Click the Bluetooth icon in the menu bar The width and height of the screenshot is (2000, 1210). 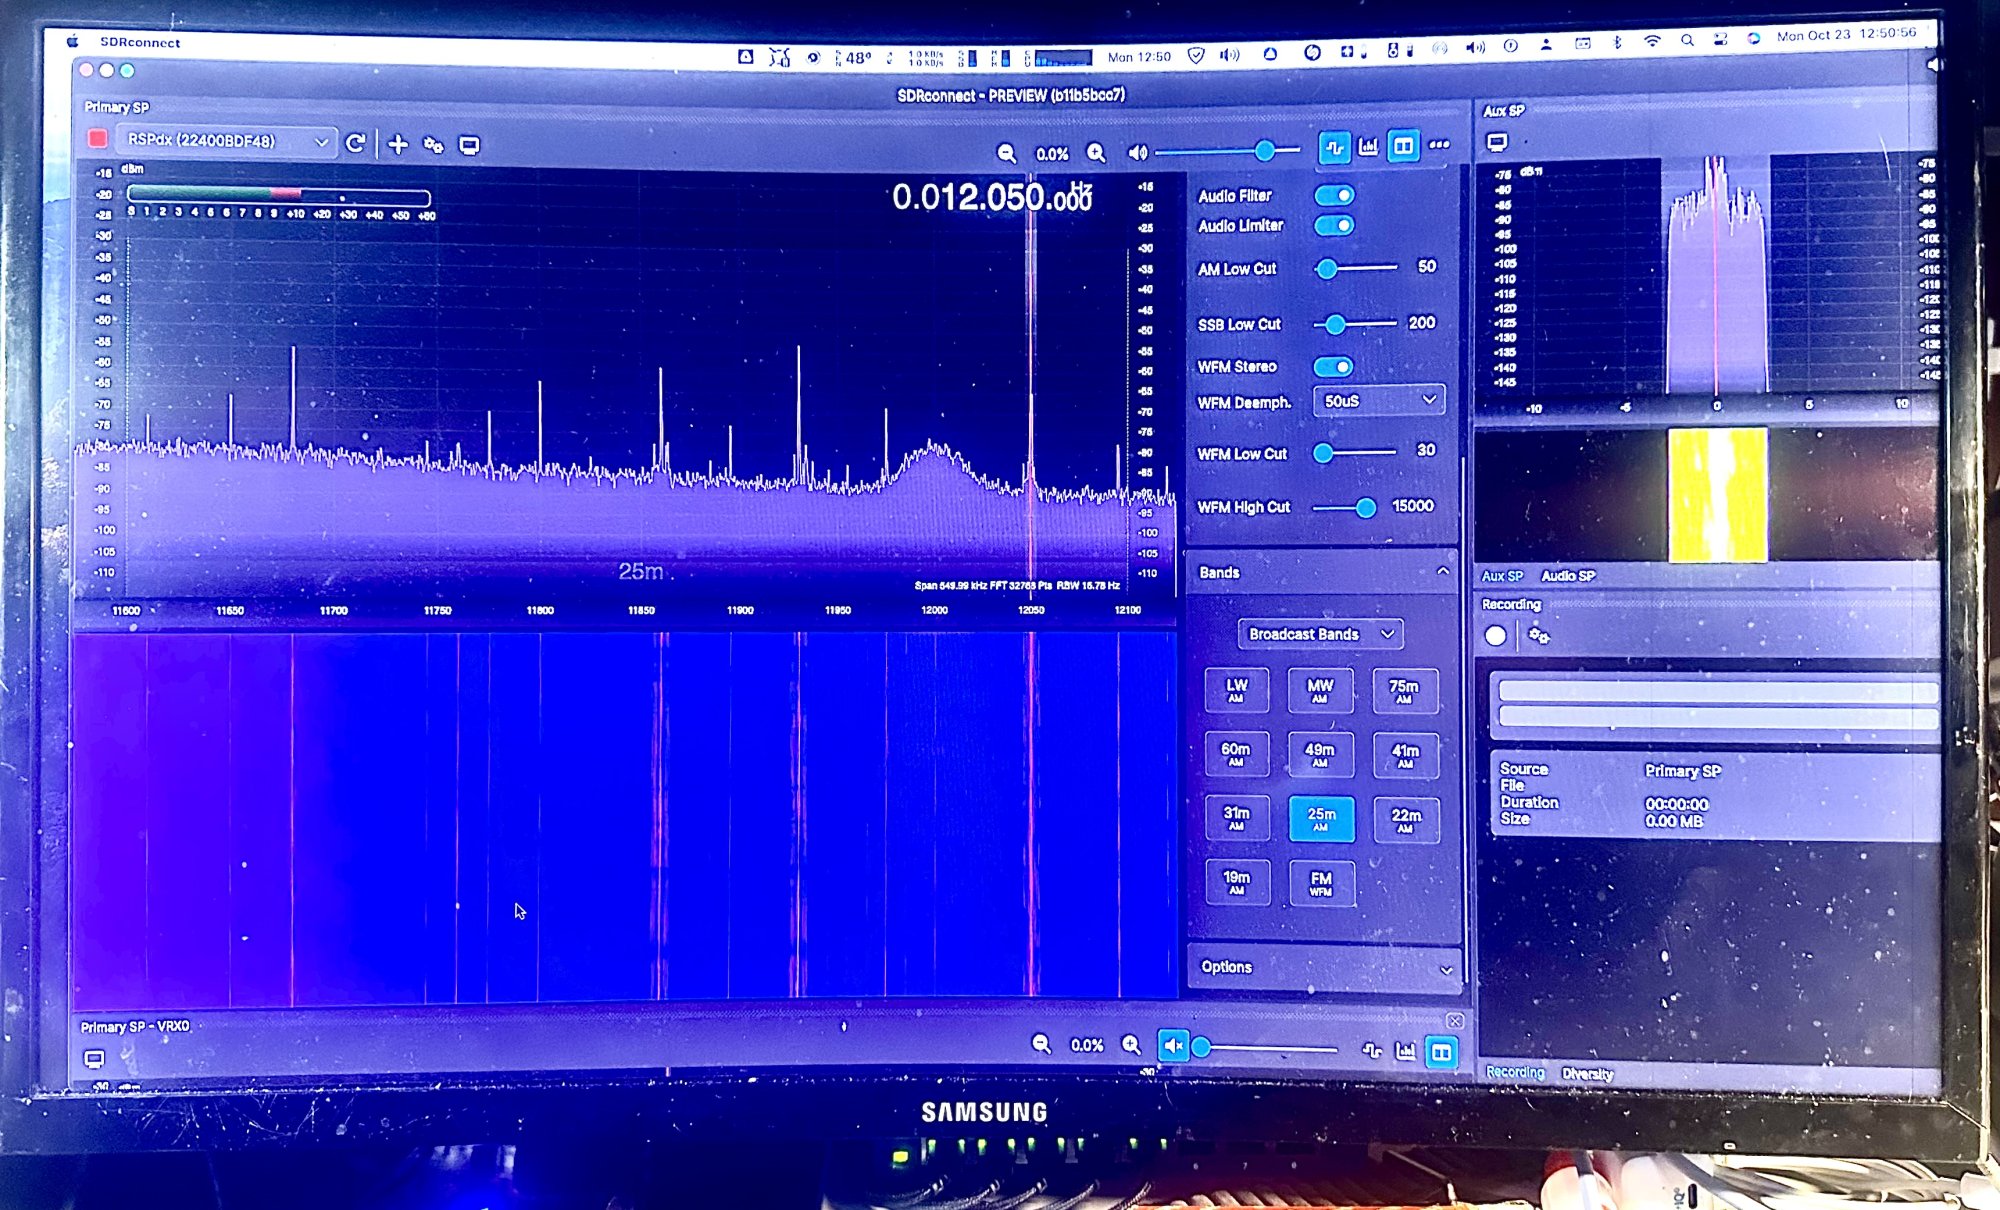point(1617,42)
